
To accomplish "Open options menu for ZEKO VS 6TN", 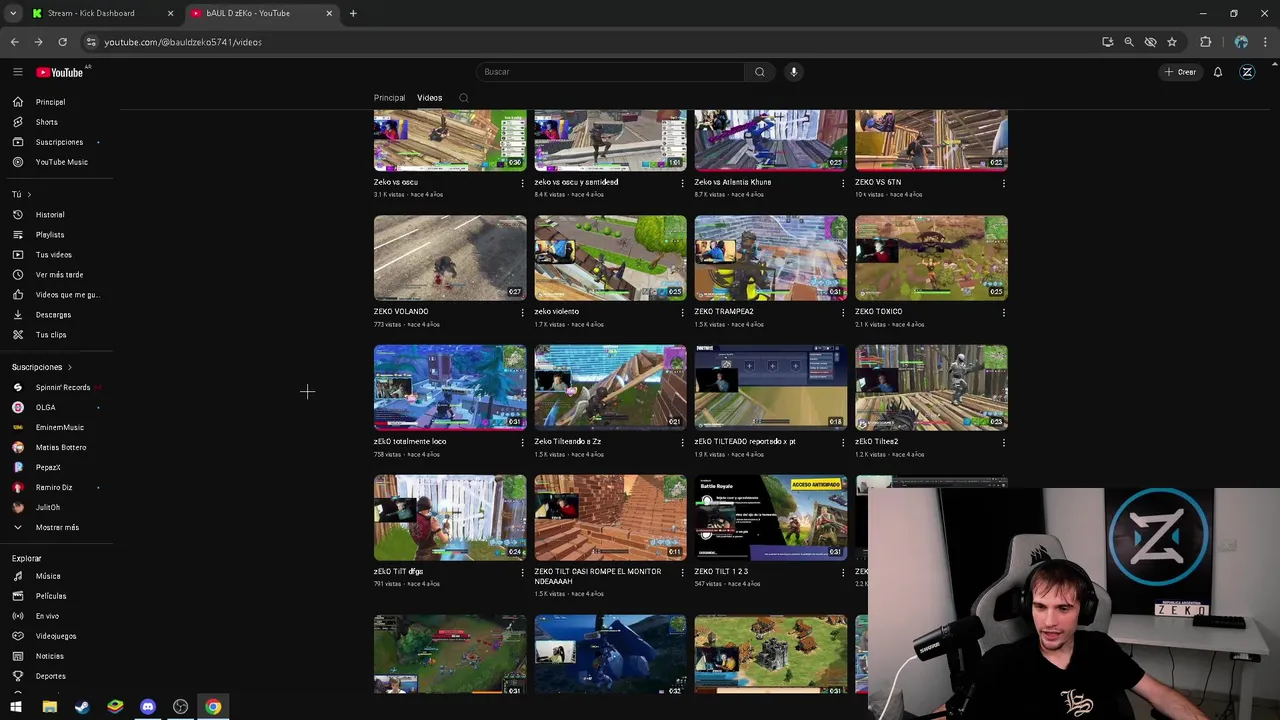I will 1003,183.
